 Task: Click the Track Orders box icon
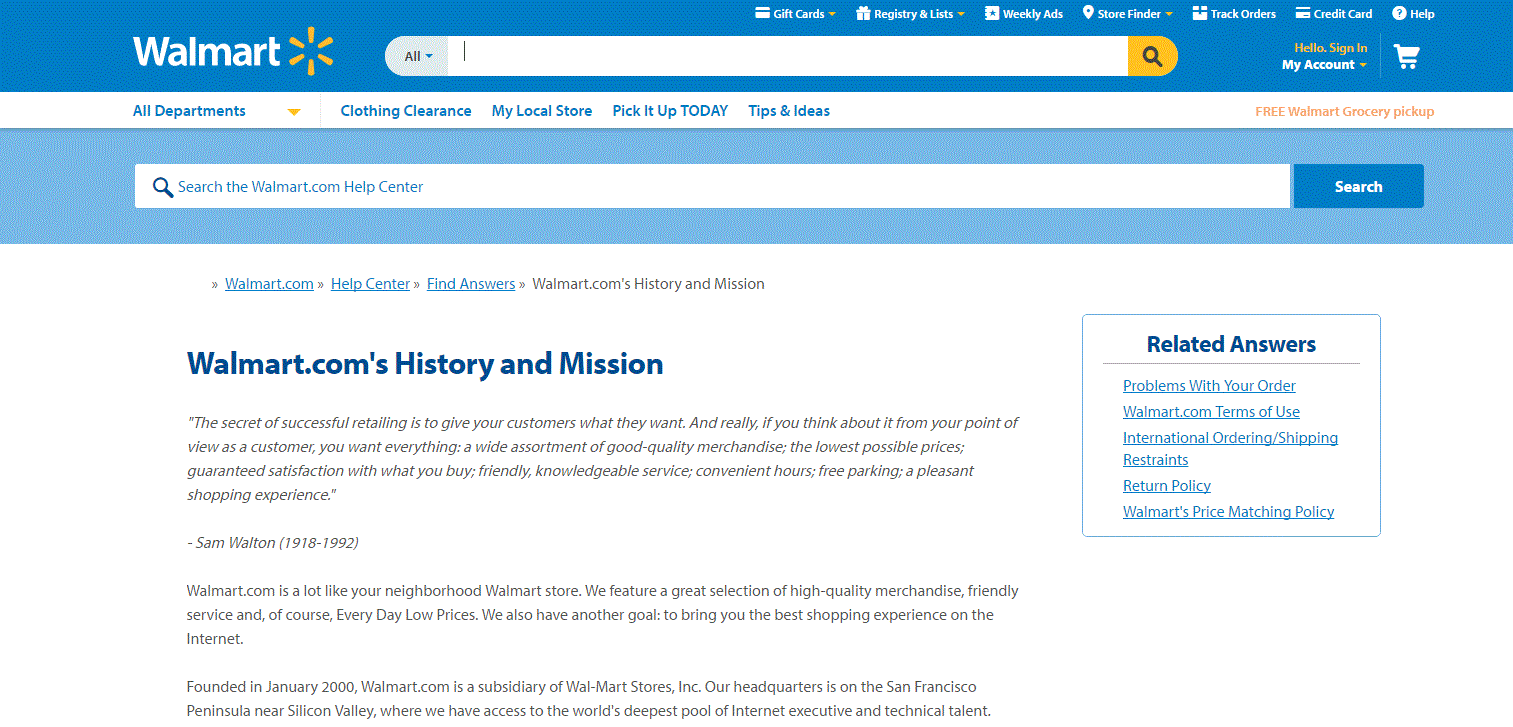1199,14
